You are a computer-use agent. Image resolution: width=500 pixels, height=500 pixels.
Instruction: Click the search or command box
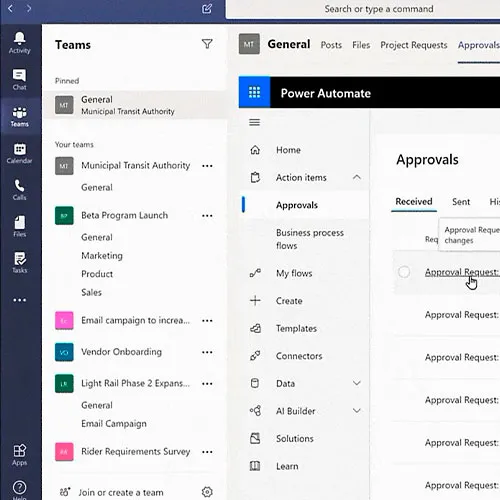pos(379,9)
